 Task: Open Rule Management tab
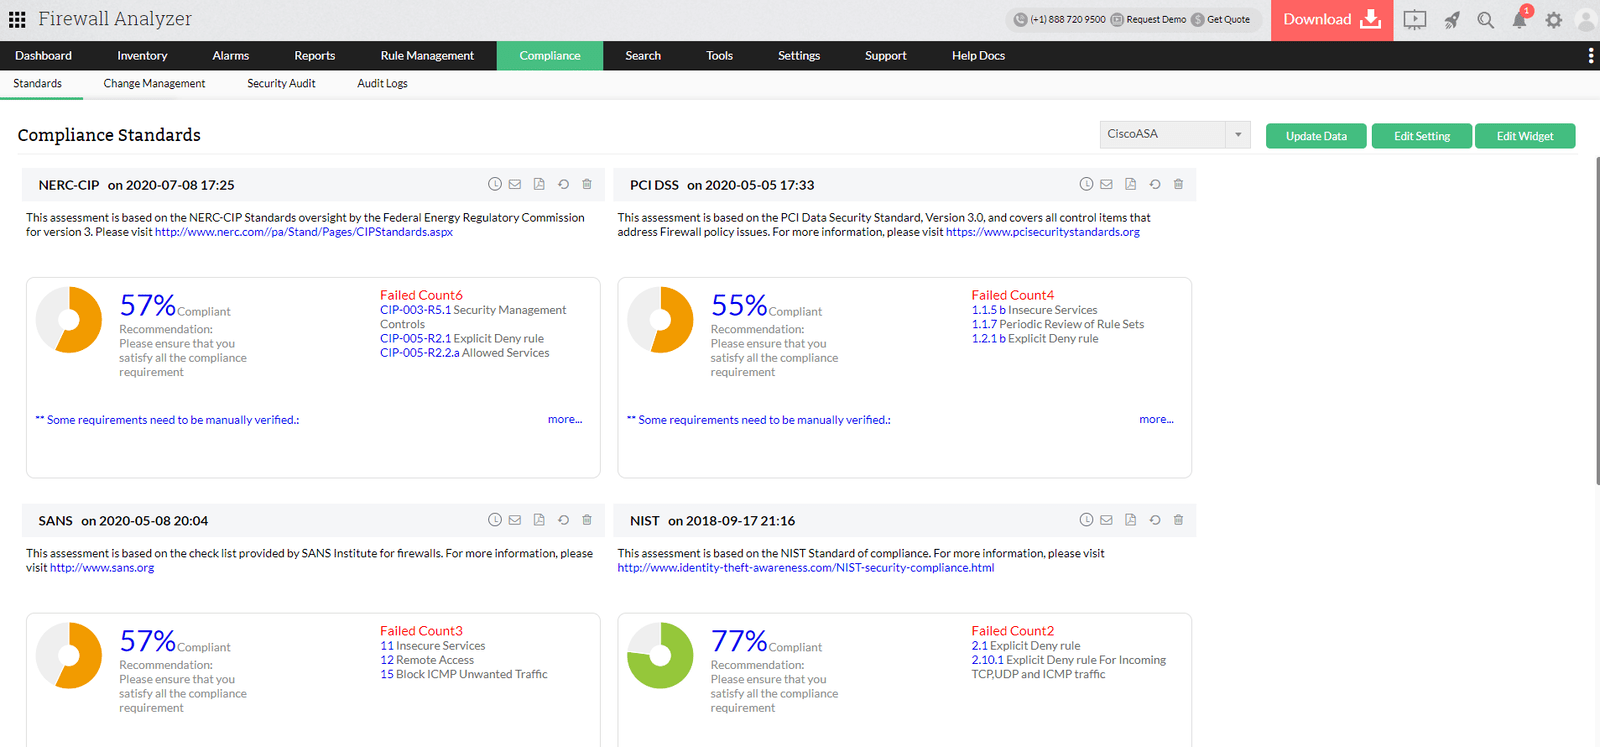(x=427, y=56)
